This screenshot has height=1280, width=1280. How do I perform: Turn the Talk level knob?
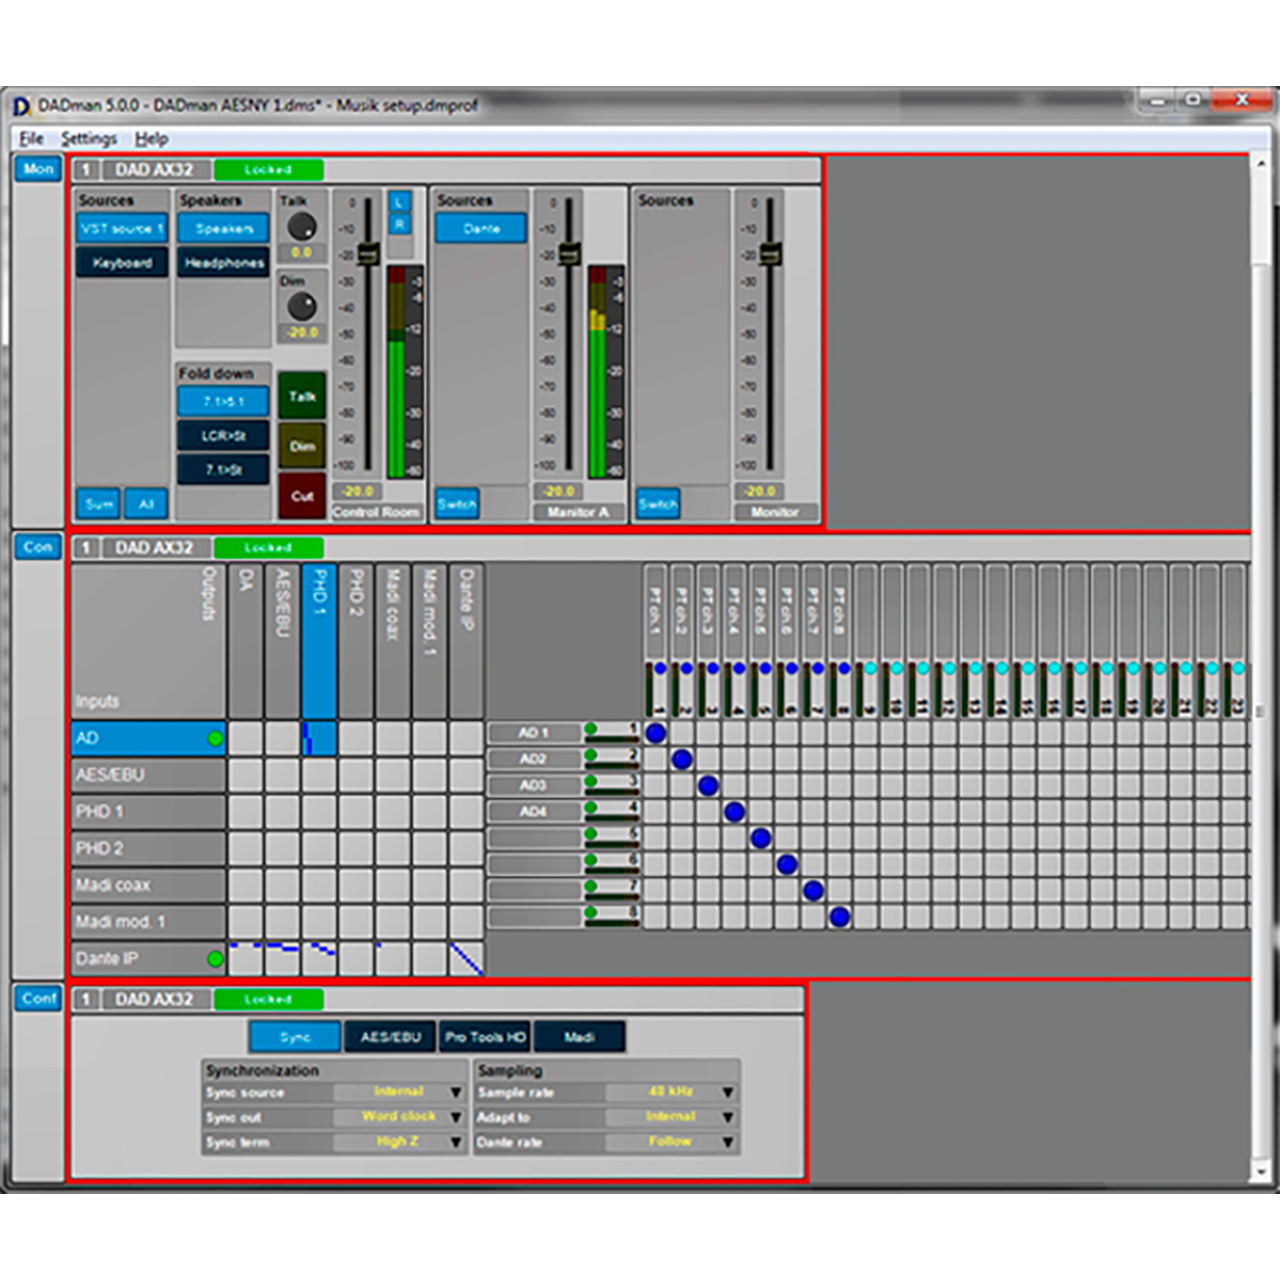[301, 226]
